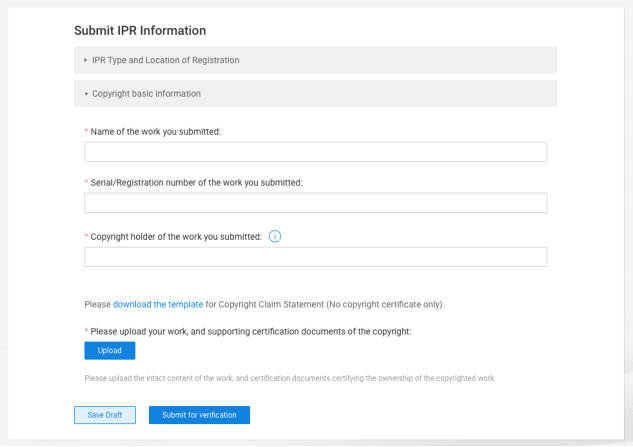Open the IPR Type and Location of Registration section
The width and height of the screenshot is (633, 447).
[x=165, y=60]
